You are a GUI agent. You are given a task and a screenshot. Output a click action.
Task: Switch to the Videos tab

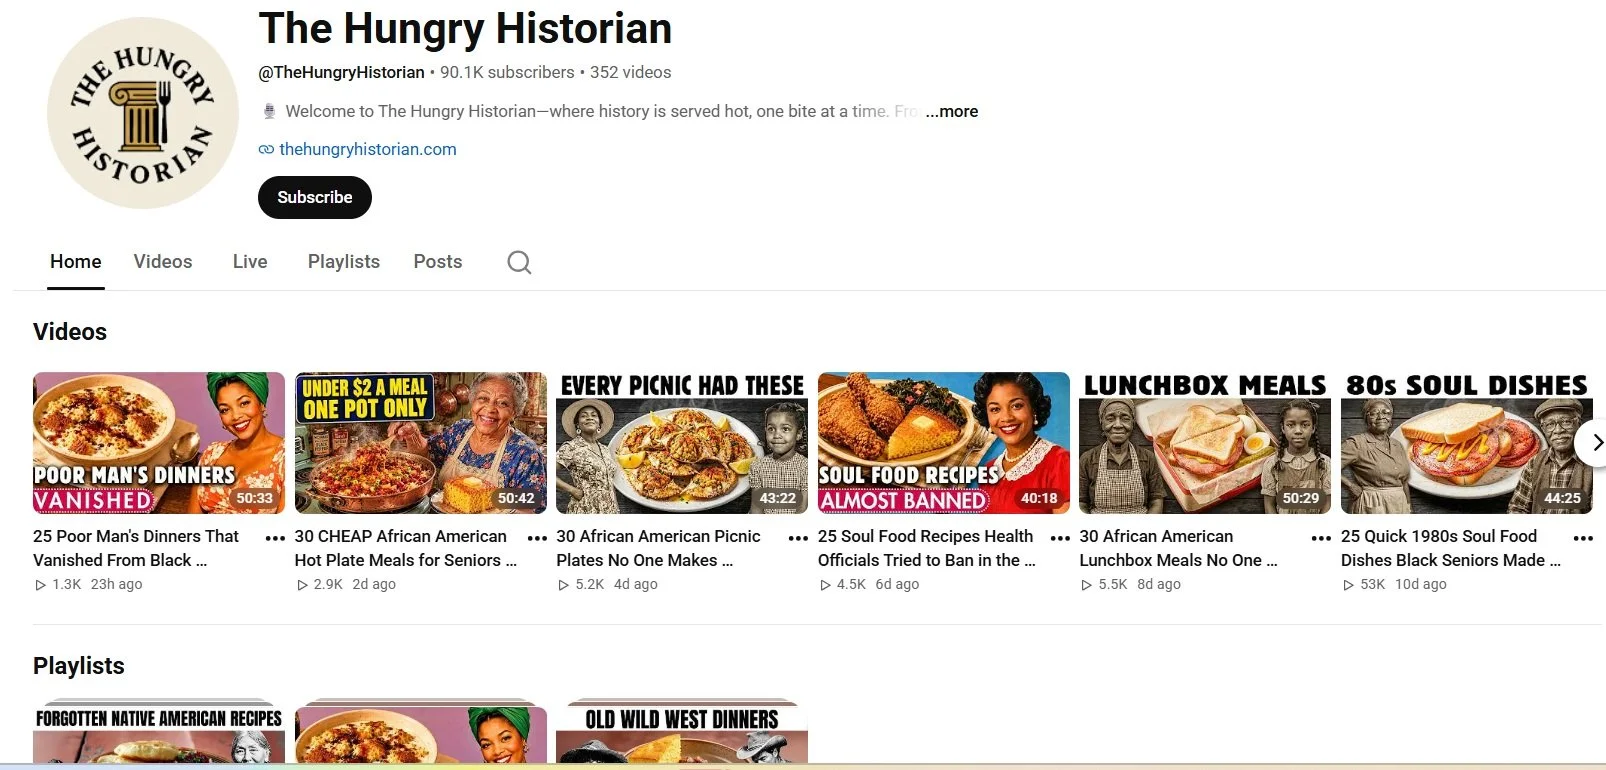pyautogui.click(x=163, y=262)
